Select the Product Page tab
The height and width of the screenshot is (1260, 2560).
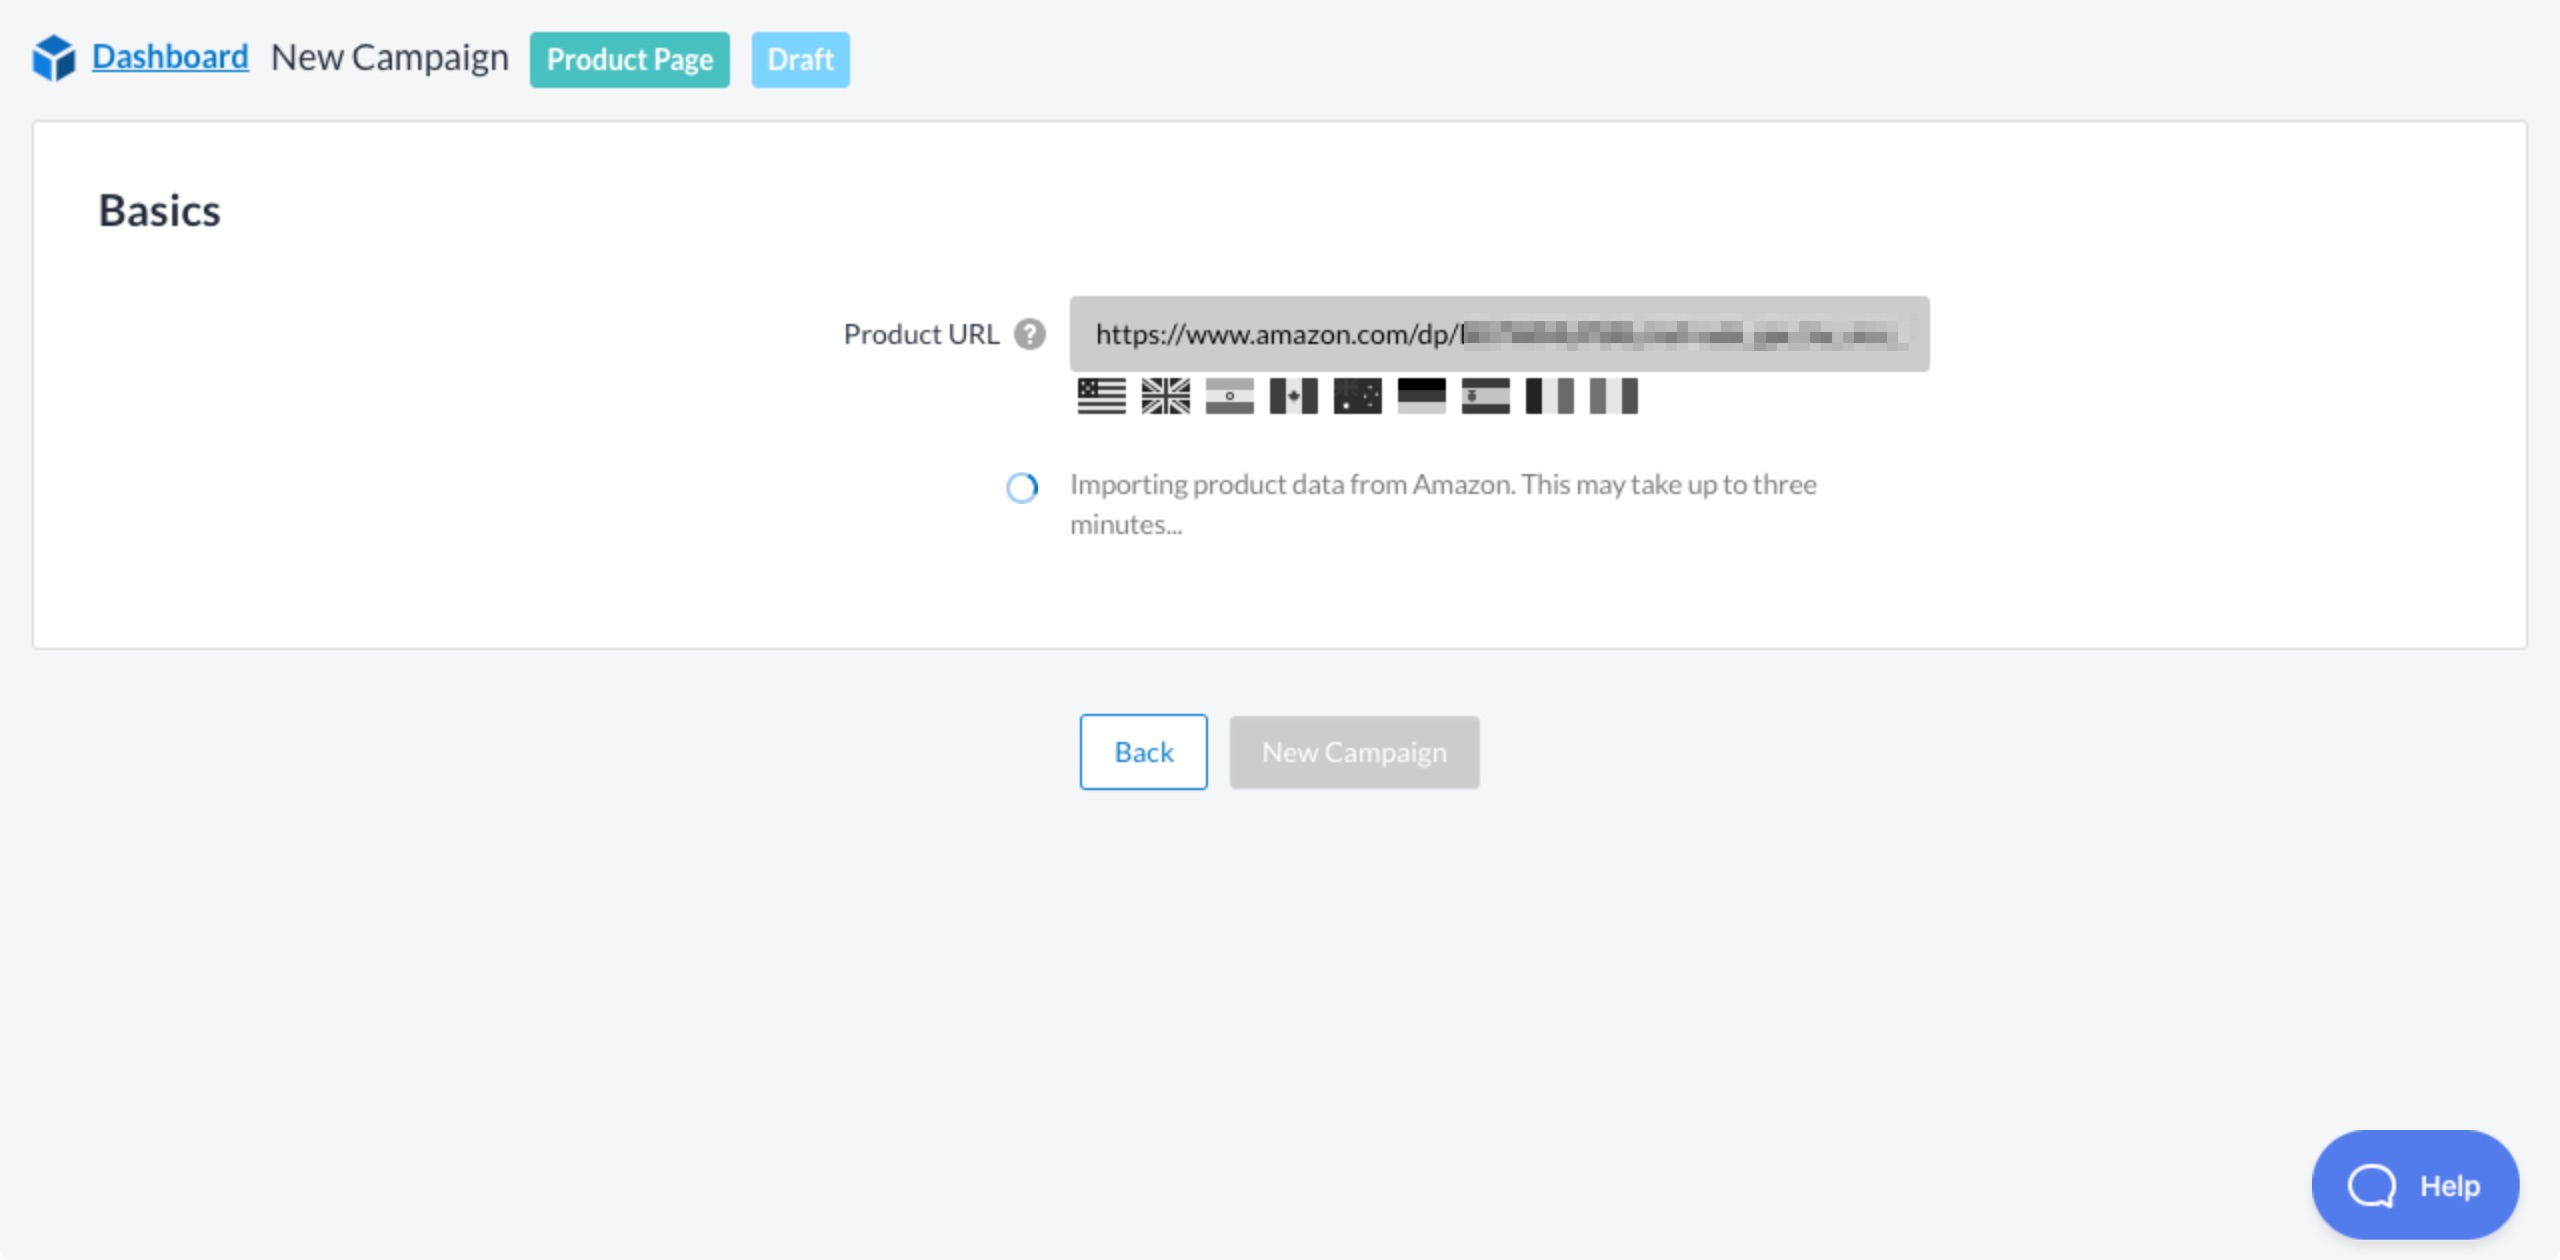630,59
